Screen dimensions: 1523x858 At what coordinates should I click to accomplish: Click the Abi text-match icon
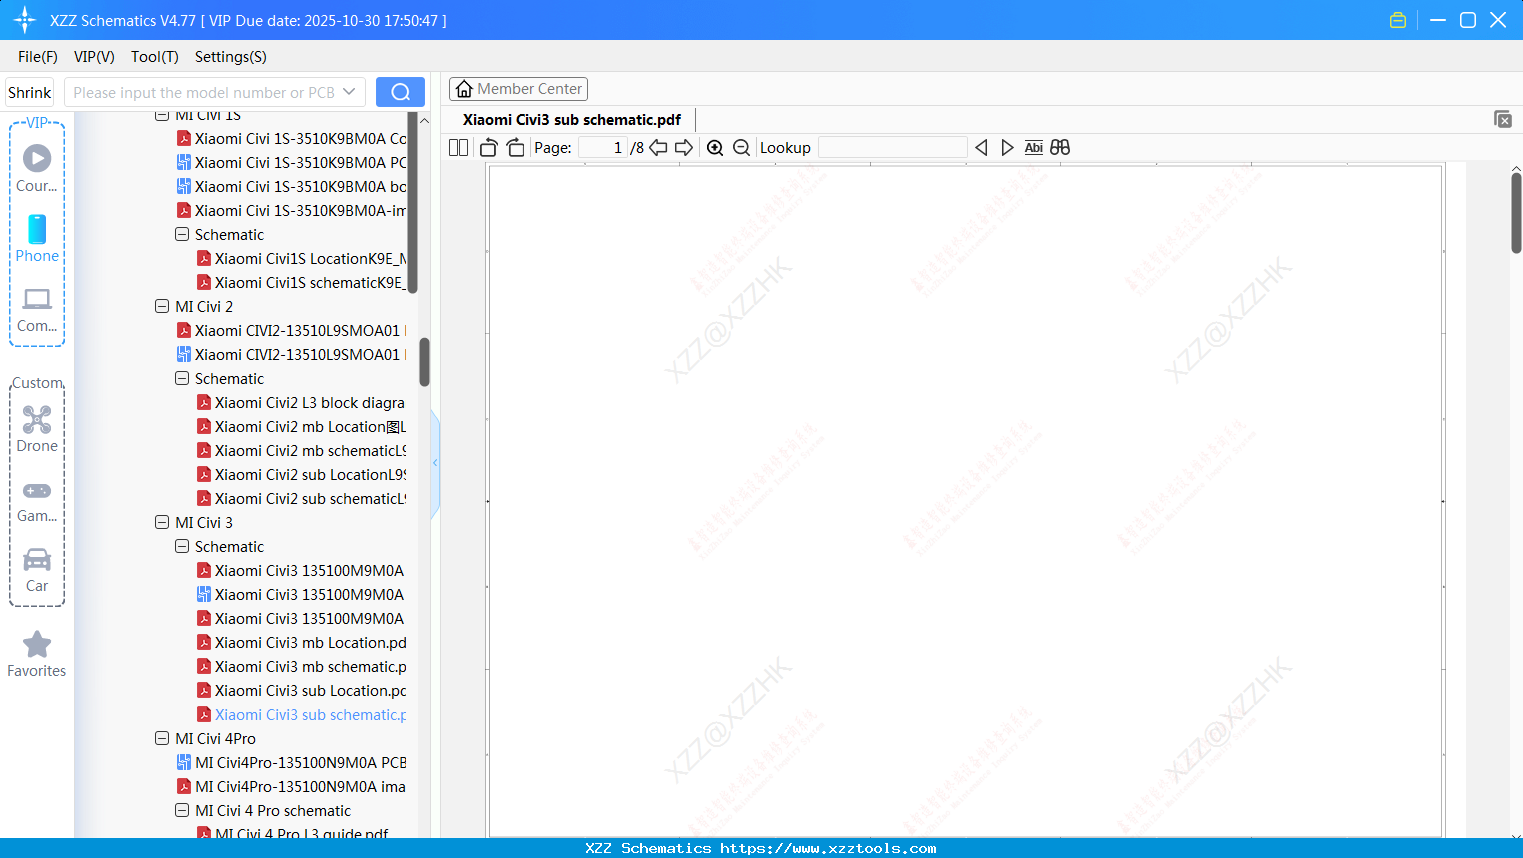[1034, 147]
